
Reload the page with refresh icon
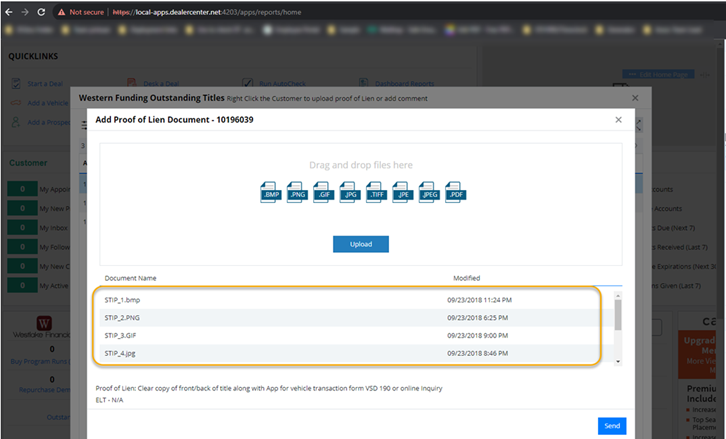pos(41,12)
